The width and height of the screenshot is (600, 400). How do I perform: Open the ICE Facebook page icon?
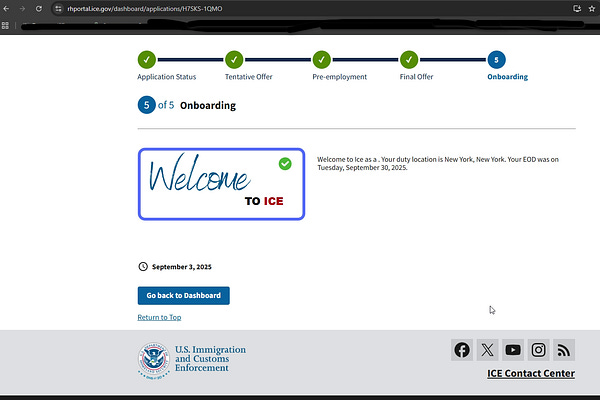click(x=462, y=350)
